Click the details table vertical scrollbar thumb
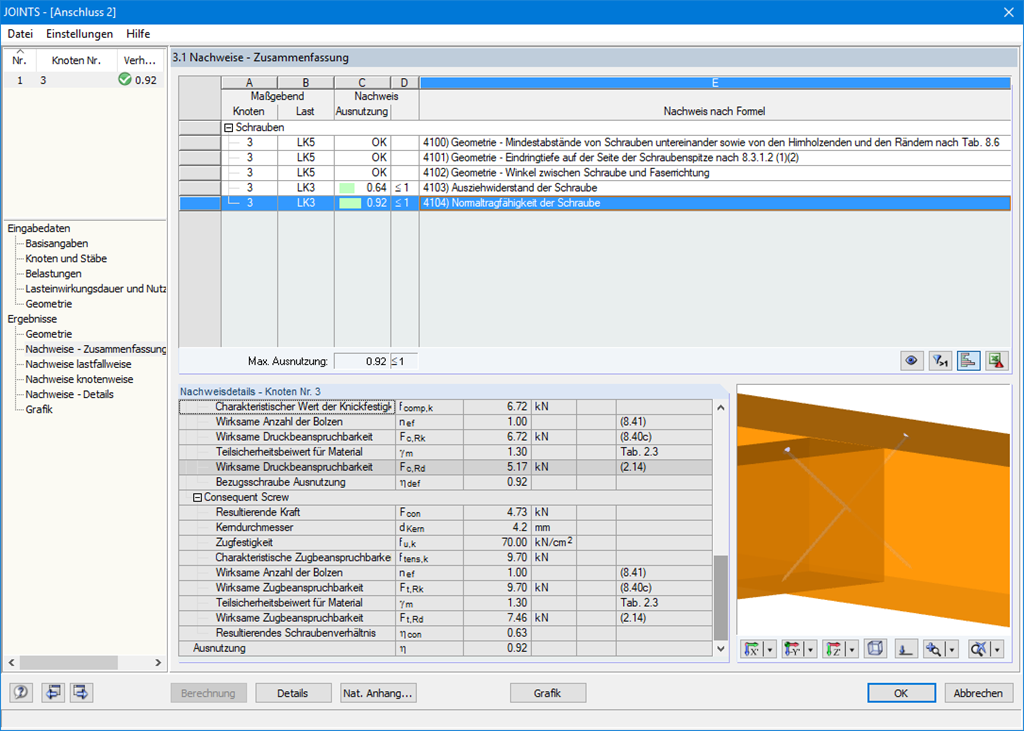1024x731 pixels. tap(720, 598)
